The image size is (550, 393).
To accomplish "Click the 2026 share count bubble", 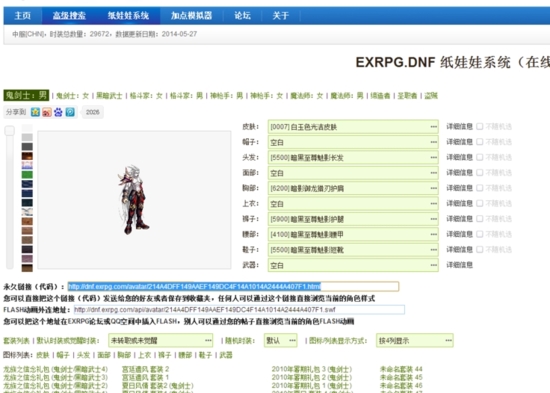I will click(x=93, y=112).
